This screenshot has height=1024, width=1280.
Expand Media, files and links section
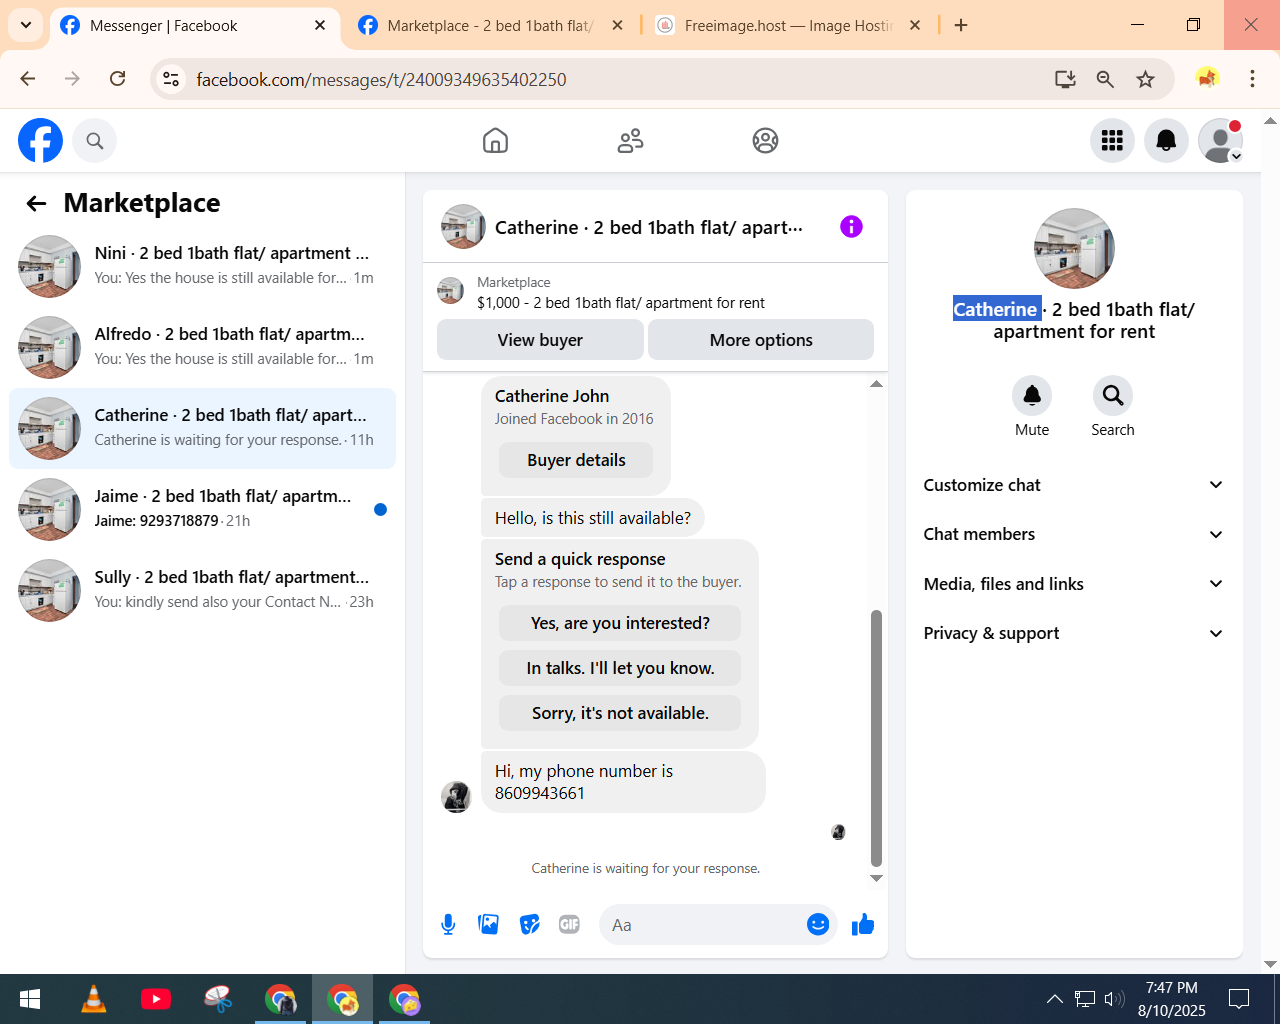(1074, 584)
